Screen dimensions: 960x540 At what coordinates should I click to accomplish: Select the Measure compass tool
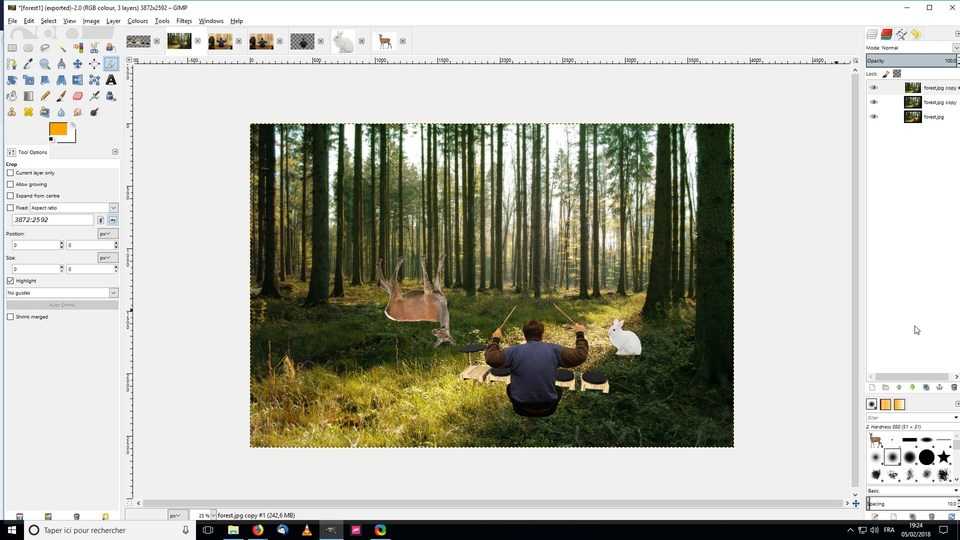(x=61, y=64)
